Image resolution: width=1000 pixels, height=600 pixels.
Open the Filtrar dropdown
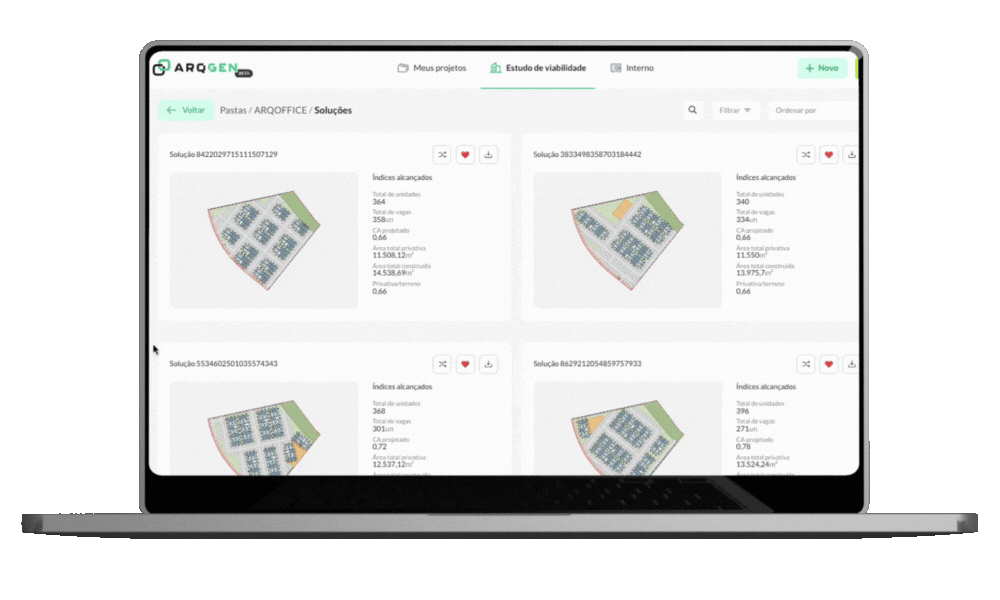point(735,110)
